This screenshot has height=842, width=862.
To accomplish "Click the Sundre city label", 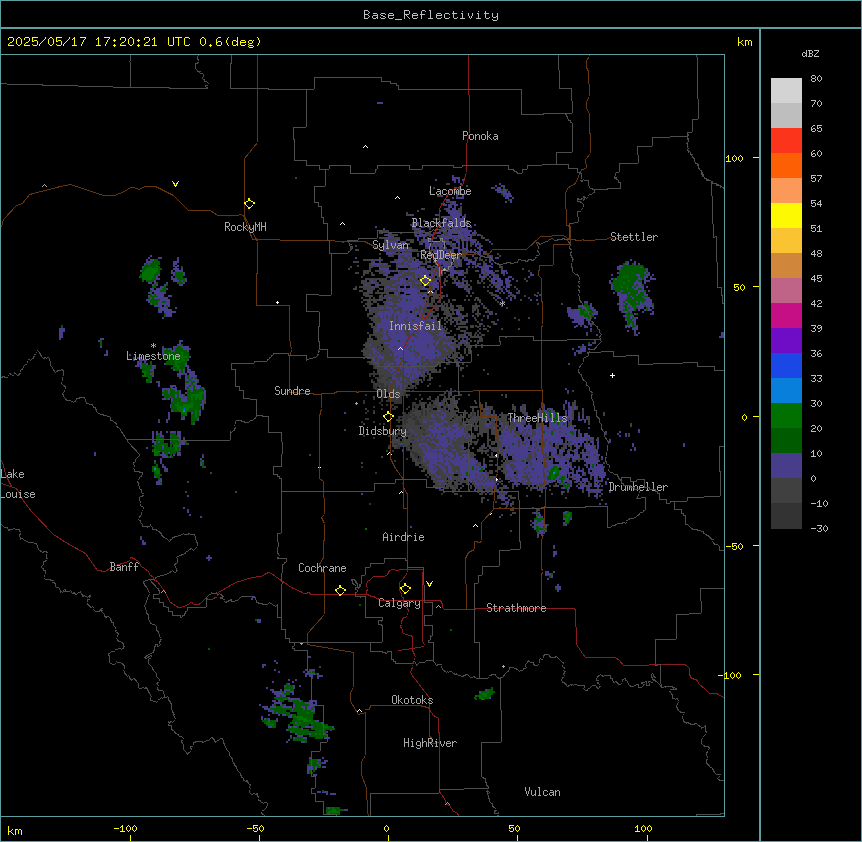I will [292, 391].
